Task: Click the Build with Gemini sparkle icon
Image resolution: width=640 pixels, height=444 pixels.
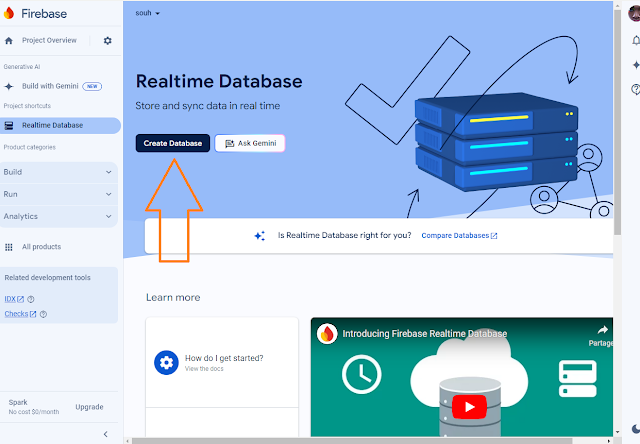Action: 9,86
